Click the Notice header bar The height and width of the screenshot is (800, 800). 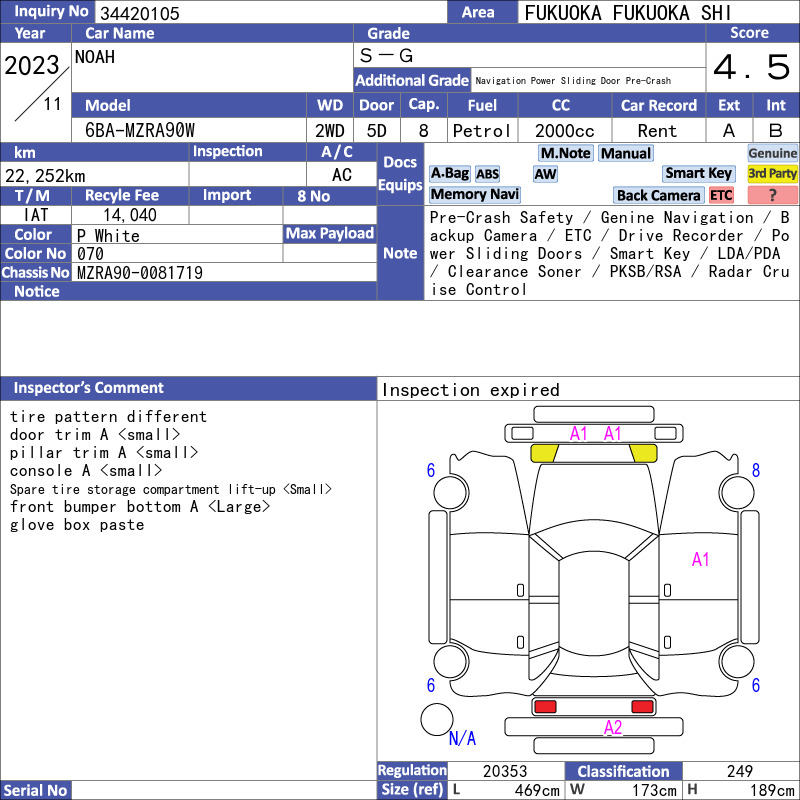[188, 291]
